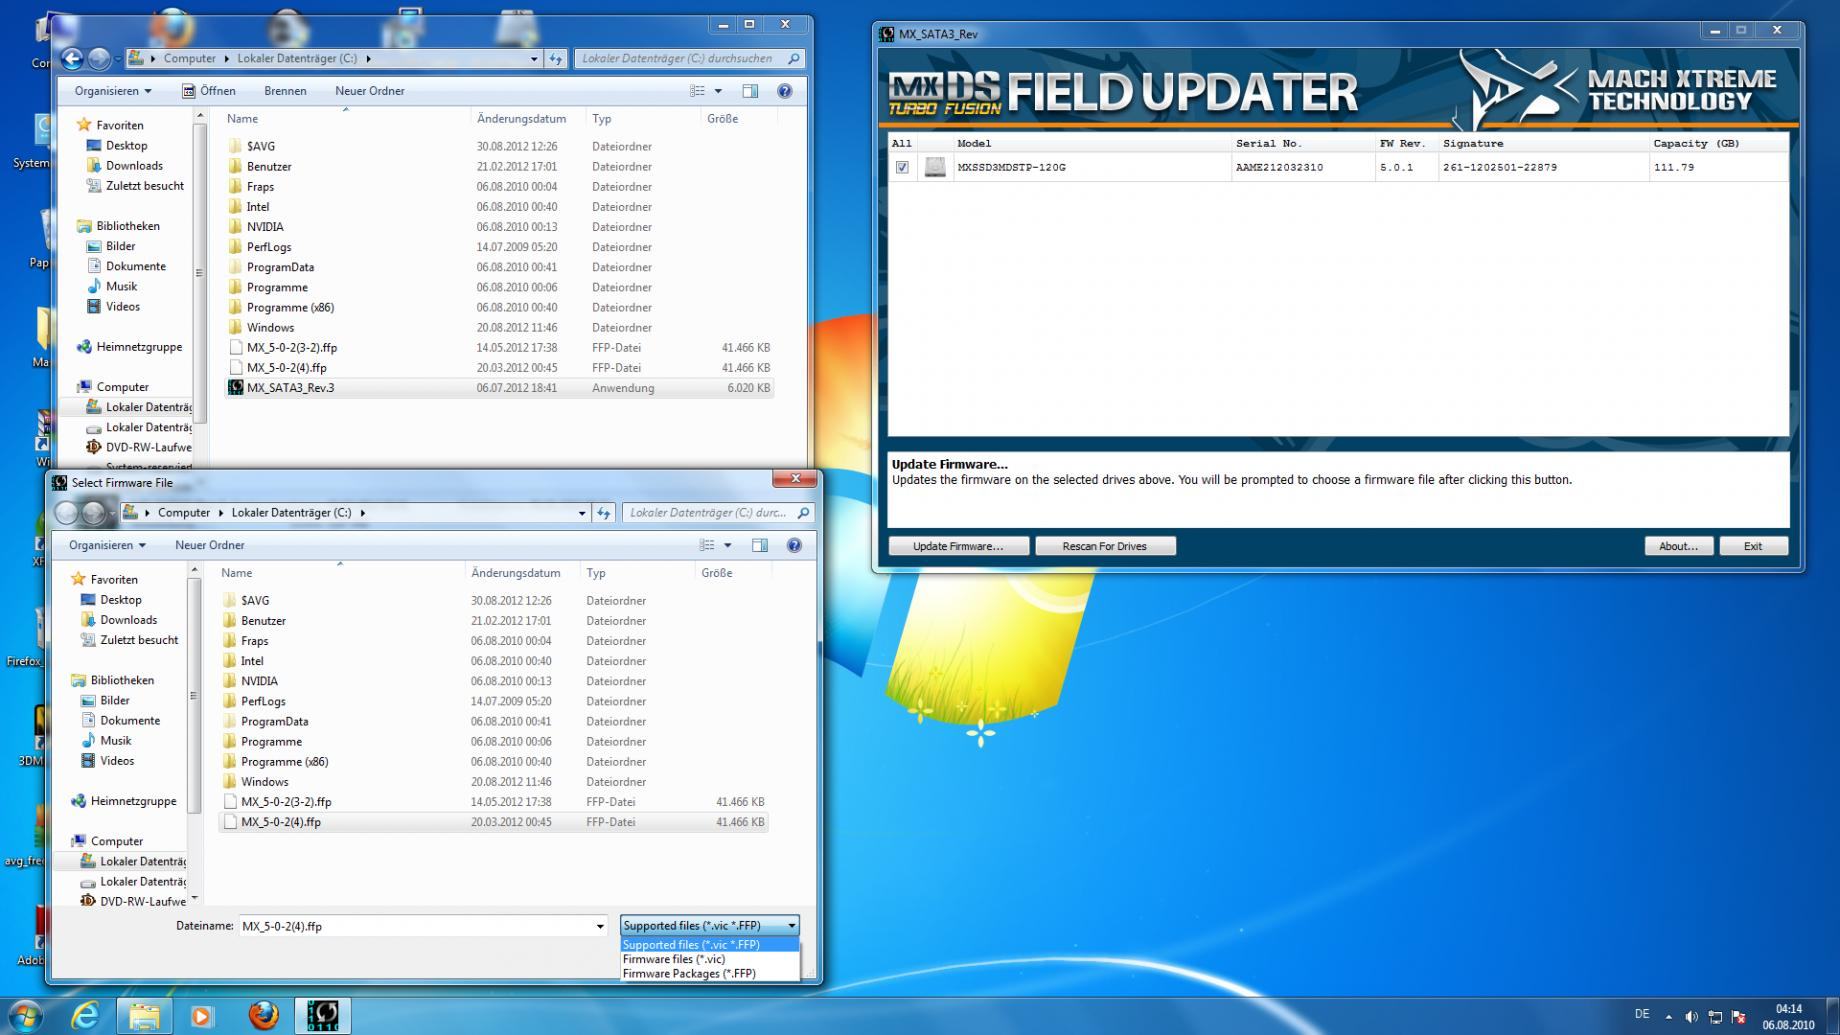Viewport: 1840px width, 1035px height.
Task: Open the About... dialog
Action: pyautogui.click(x=1678, y=546)
